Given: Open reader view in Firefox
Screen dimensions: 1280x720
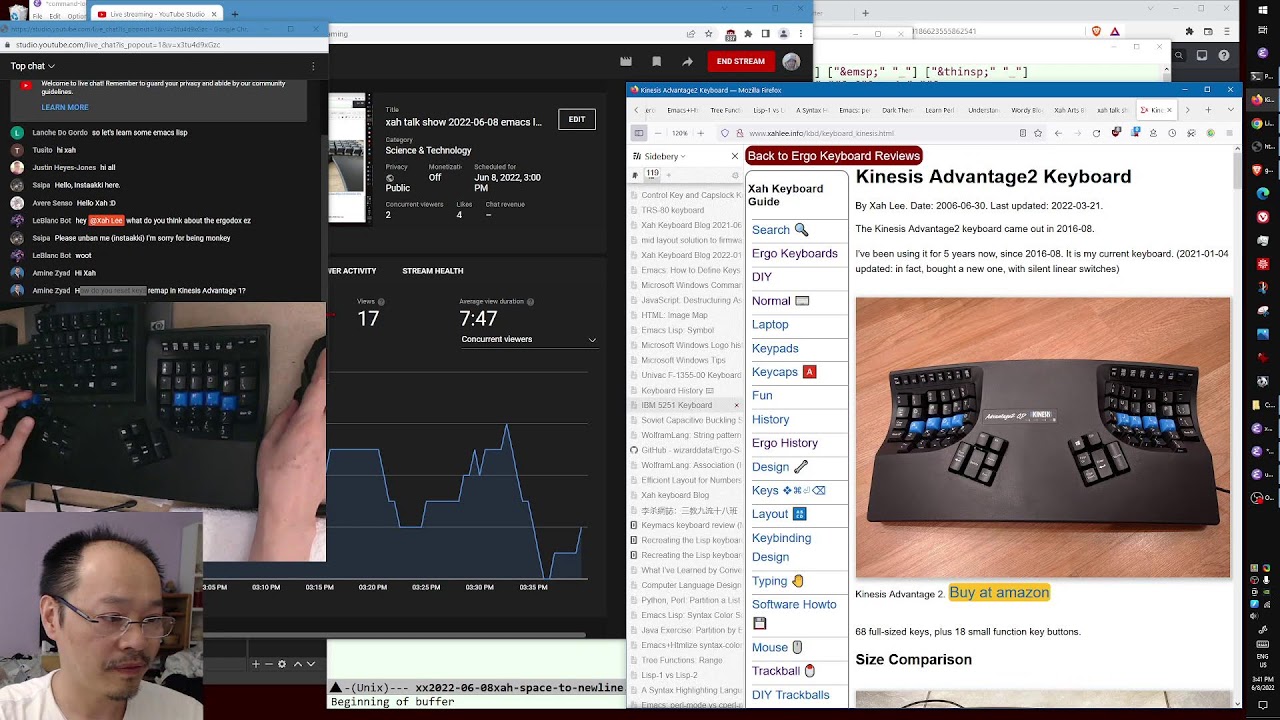Looking at the screenshot, I should [x=1022, y=133].
